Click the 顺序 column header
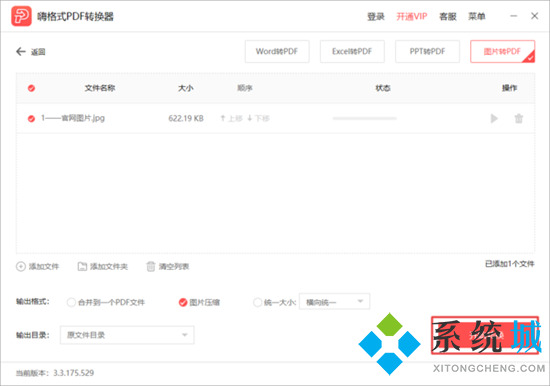This screenshot has width=550, height=386. [245, 88]
